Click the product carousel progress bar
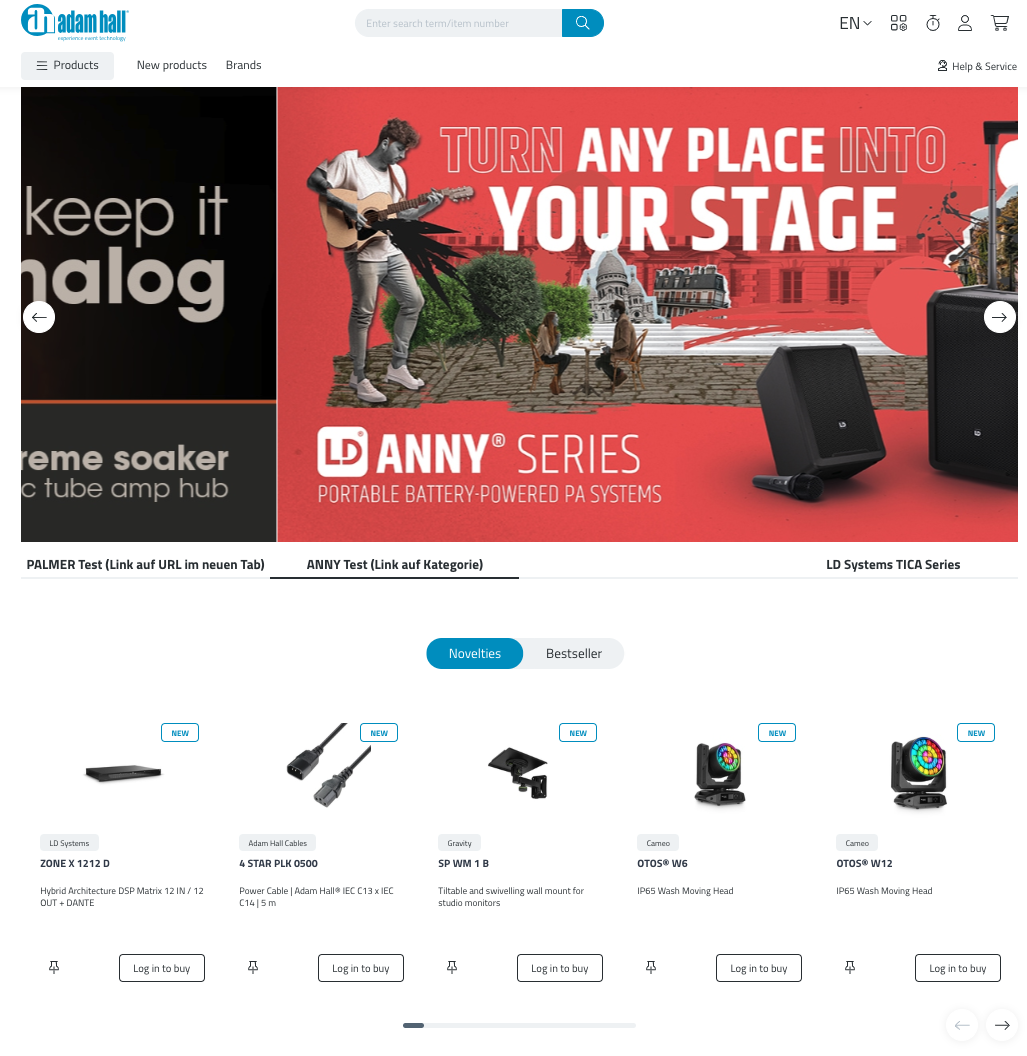Screen dimensions: 1027x1056 pos(519,1025)
